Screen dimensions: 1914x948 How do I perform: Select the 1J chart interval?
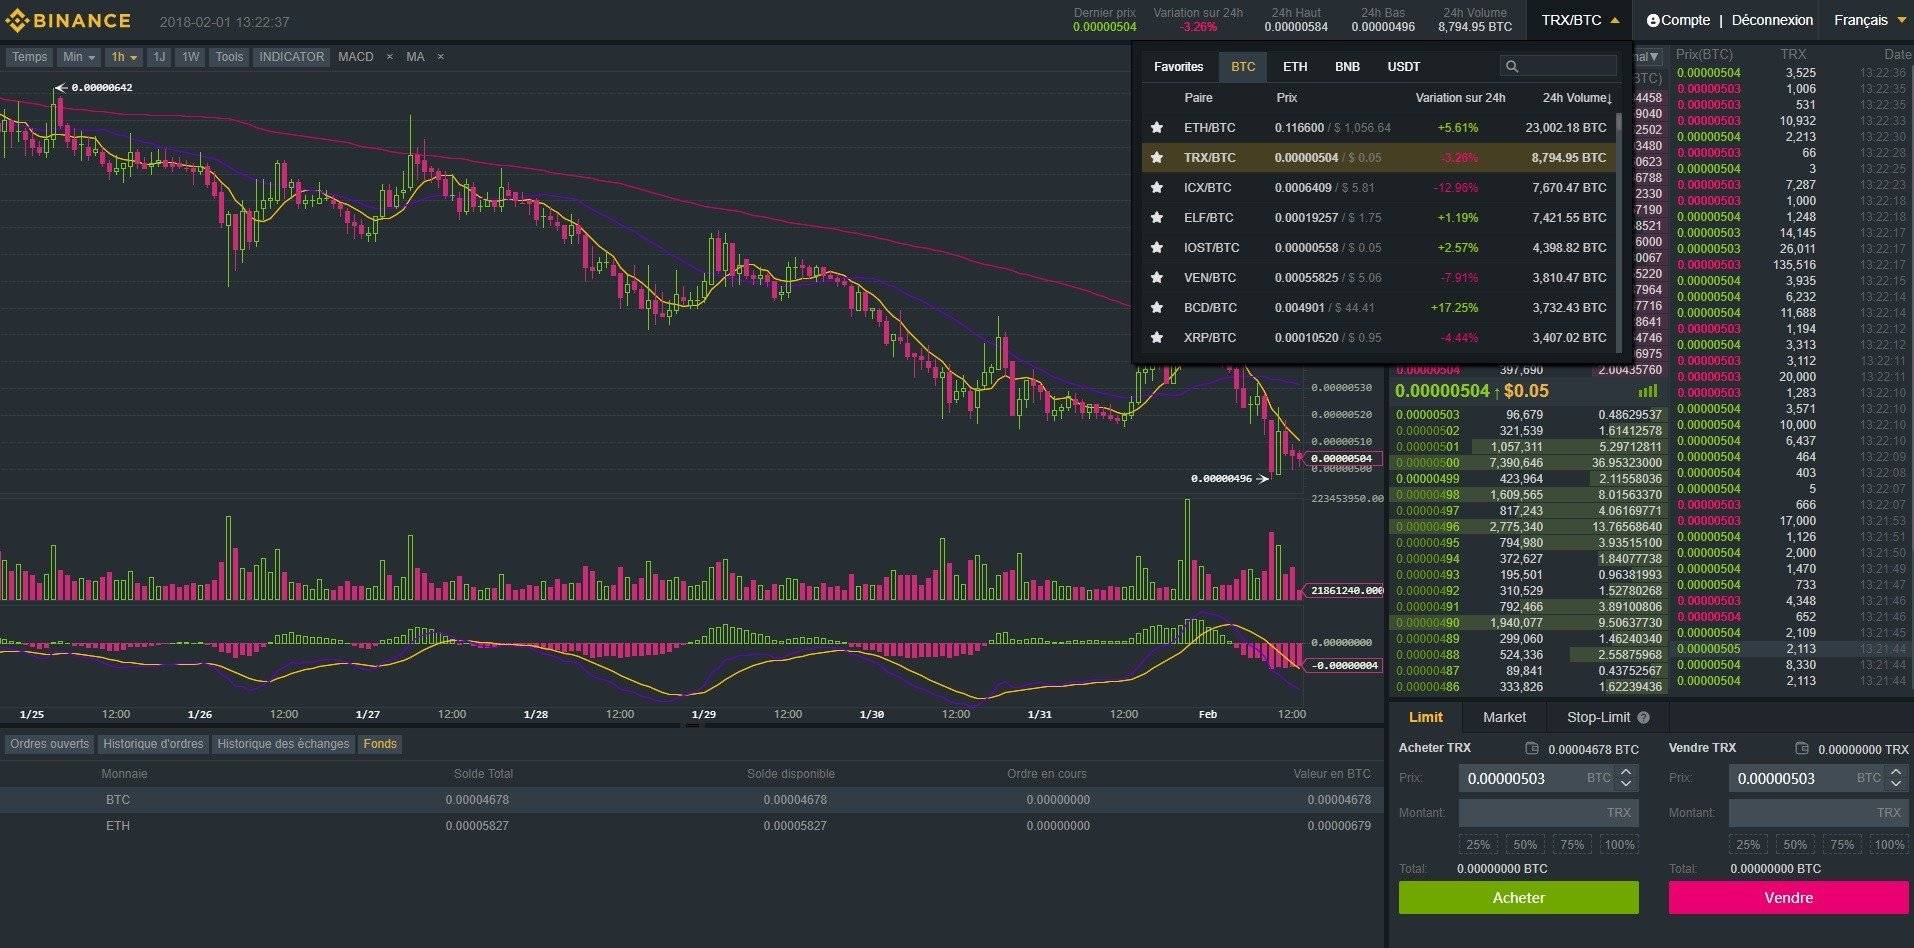click(x=159, y=57)
